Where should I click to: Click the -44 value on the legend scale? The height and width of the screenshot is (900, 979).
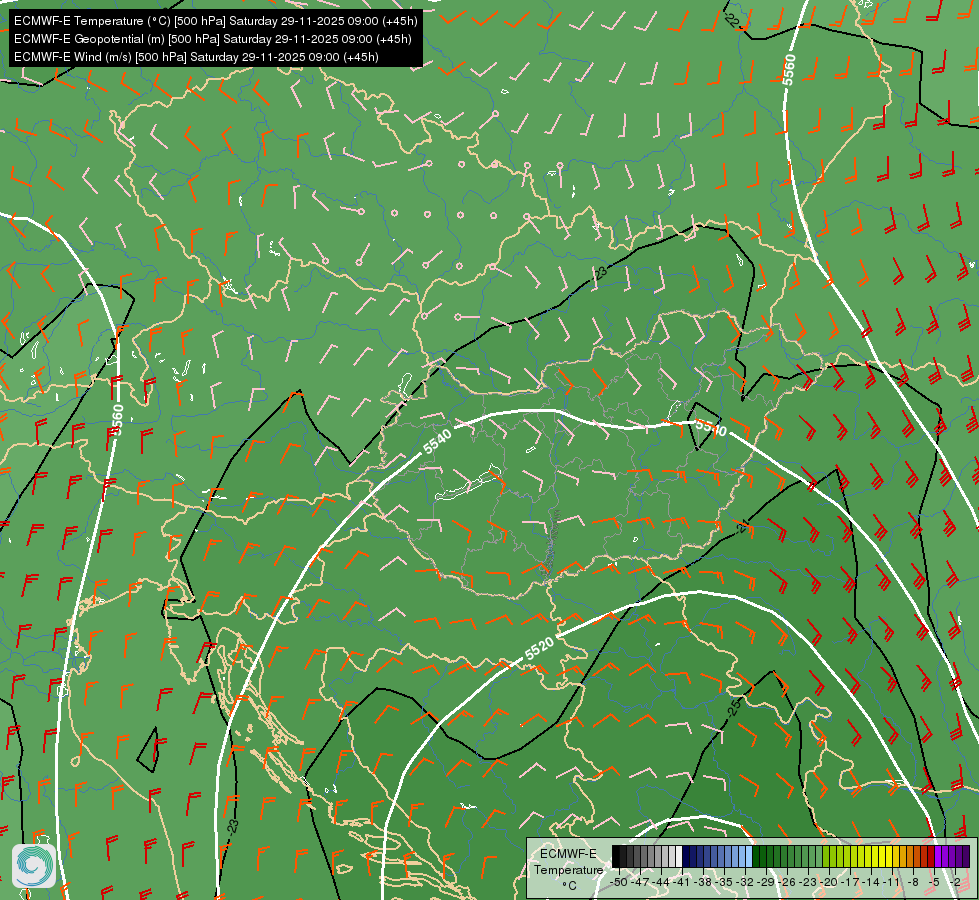661,882
